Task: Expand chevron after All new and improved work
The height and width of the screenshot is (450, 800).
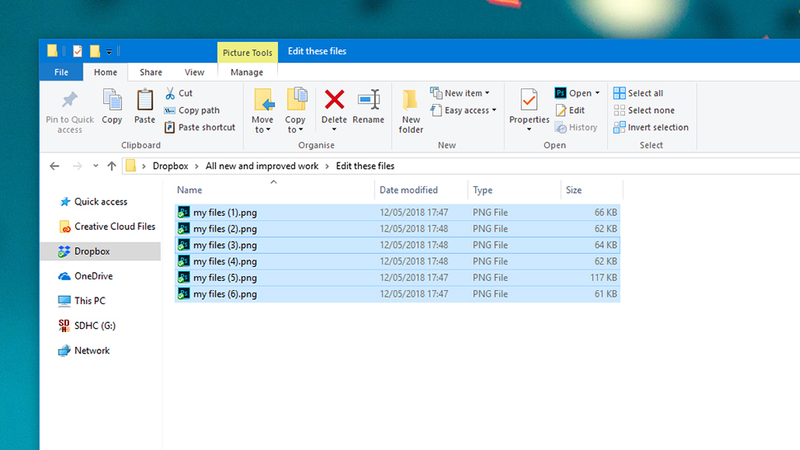Action: coord(327,166)
